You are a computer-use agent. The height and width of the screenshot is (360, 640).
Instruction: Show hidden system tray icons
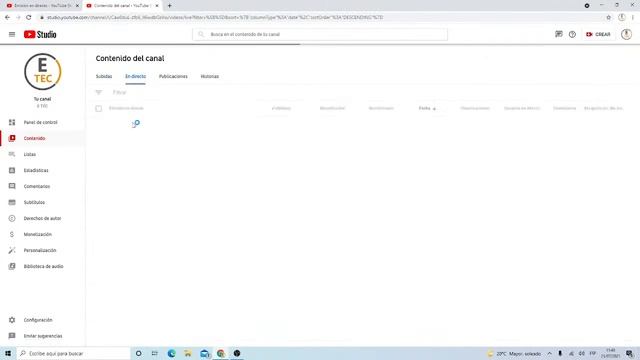pyautogui.click(x=549, y=353)
